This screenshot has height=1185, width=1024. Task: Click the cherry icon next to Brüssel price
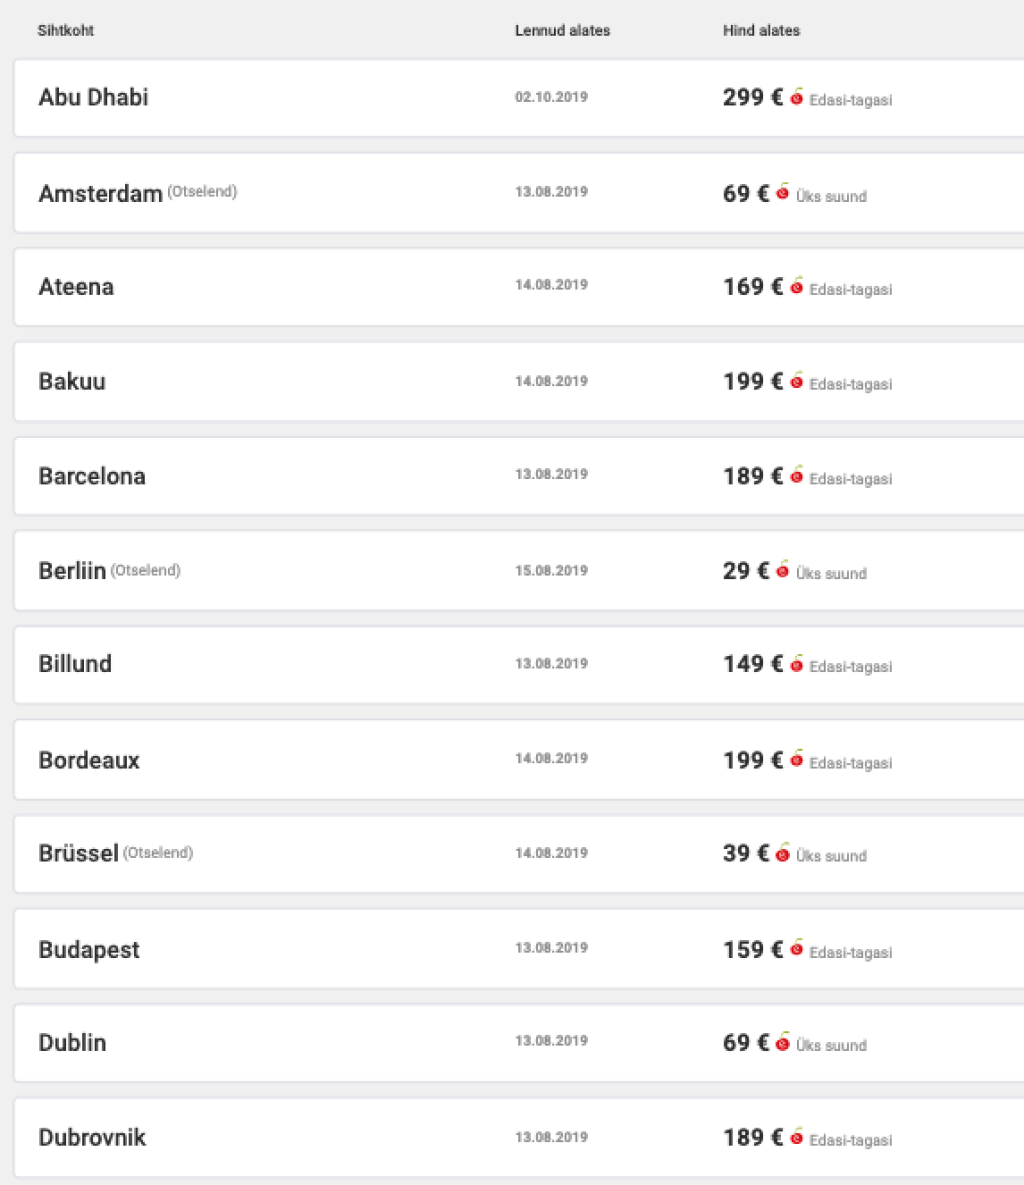(783, 853)
